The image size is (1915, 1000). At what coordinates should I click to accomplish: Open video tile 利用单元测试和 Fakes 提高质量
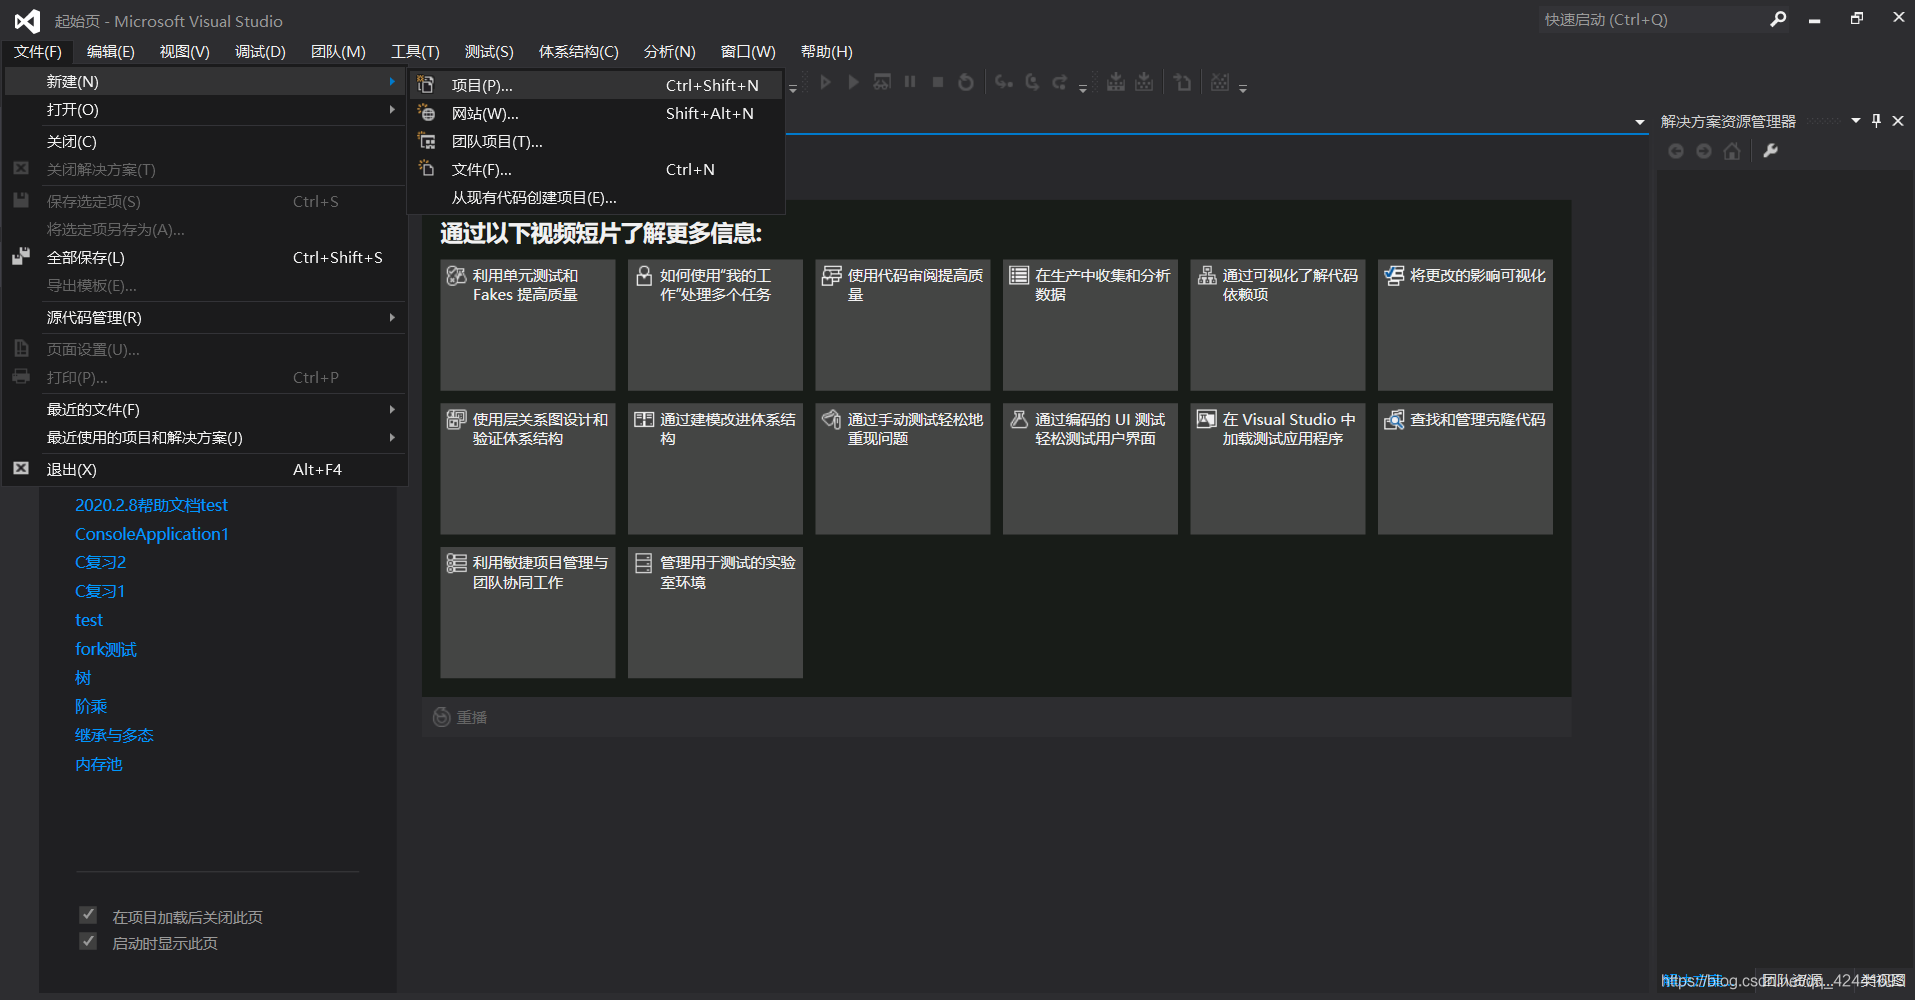[x=527, y=325]
